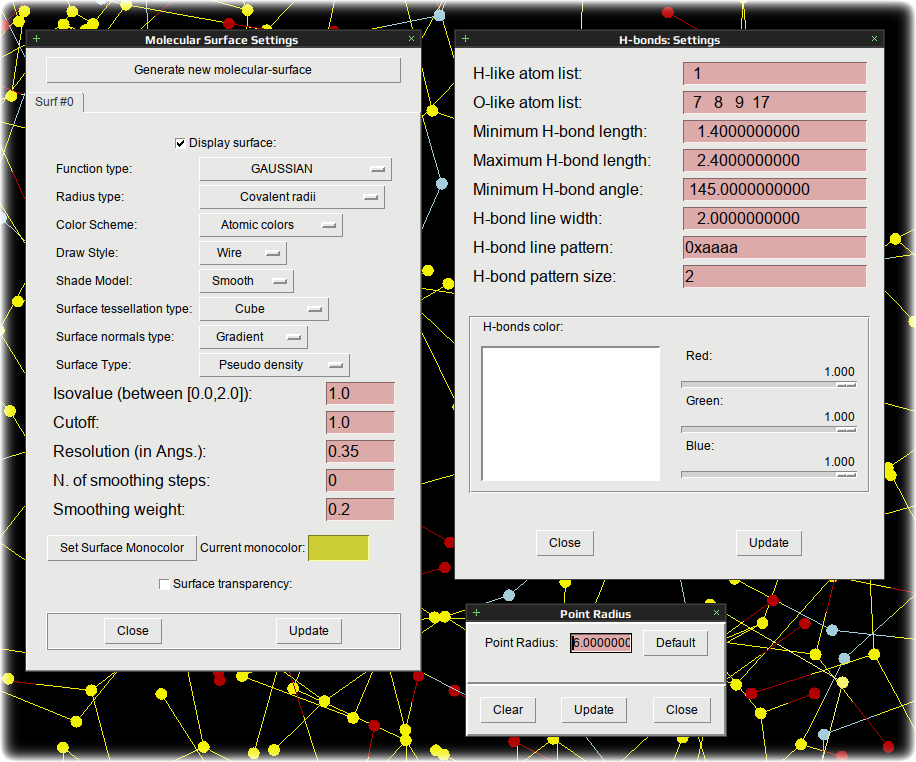
Task: Click the Point Radius value field
Action: [601, 643]
